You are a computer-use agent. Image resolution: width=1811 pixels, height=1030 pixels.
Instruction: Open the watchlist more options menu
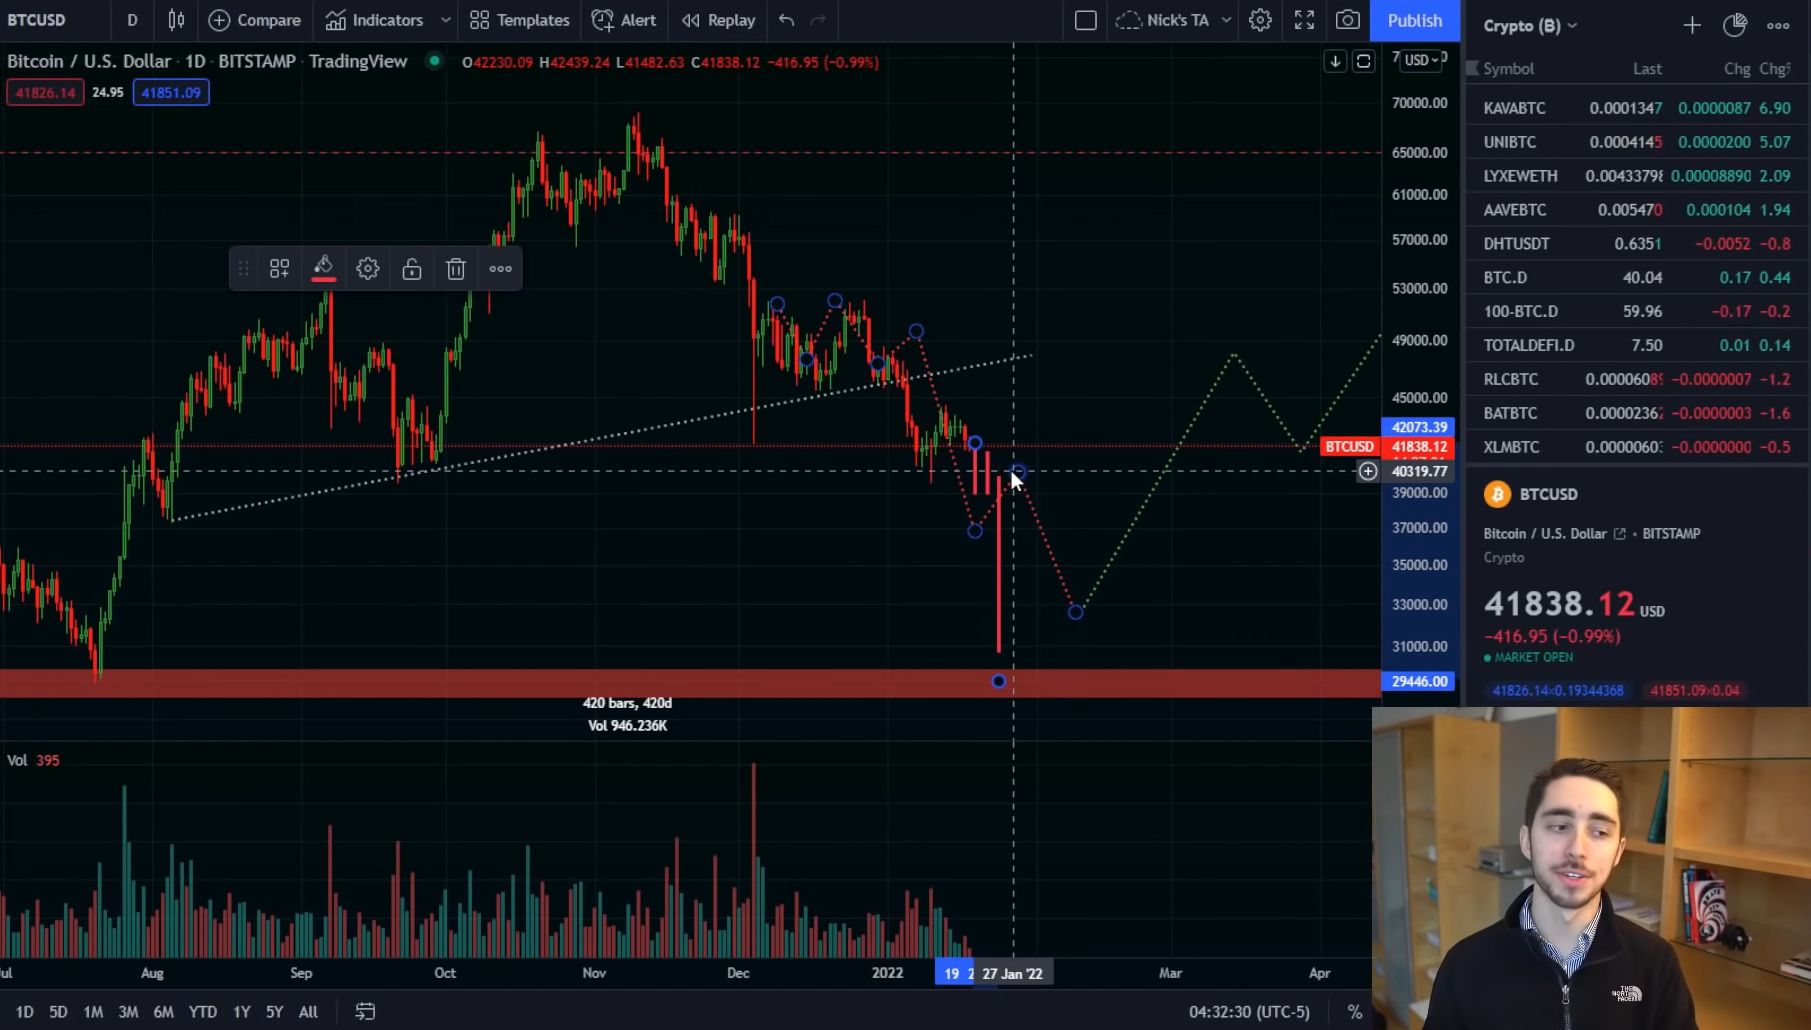[1778, 25]
